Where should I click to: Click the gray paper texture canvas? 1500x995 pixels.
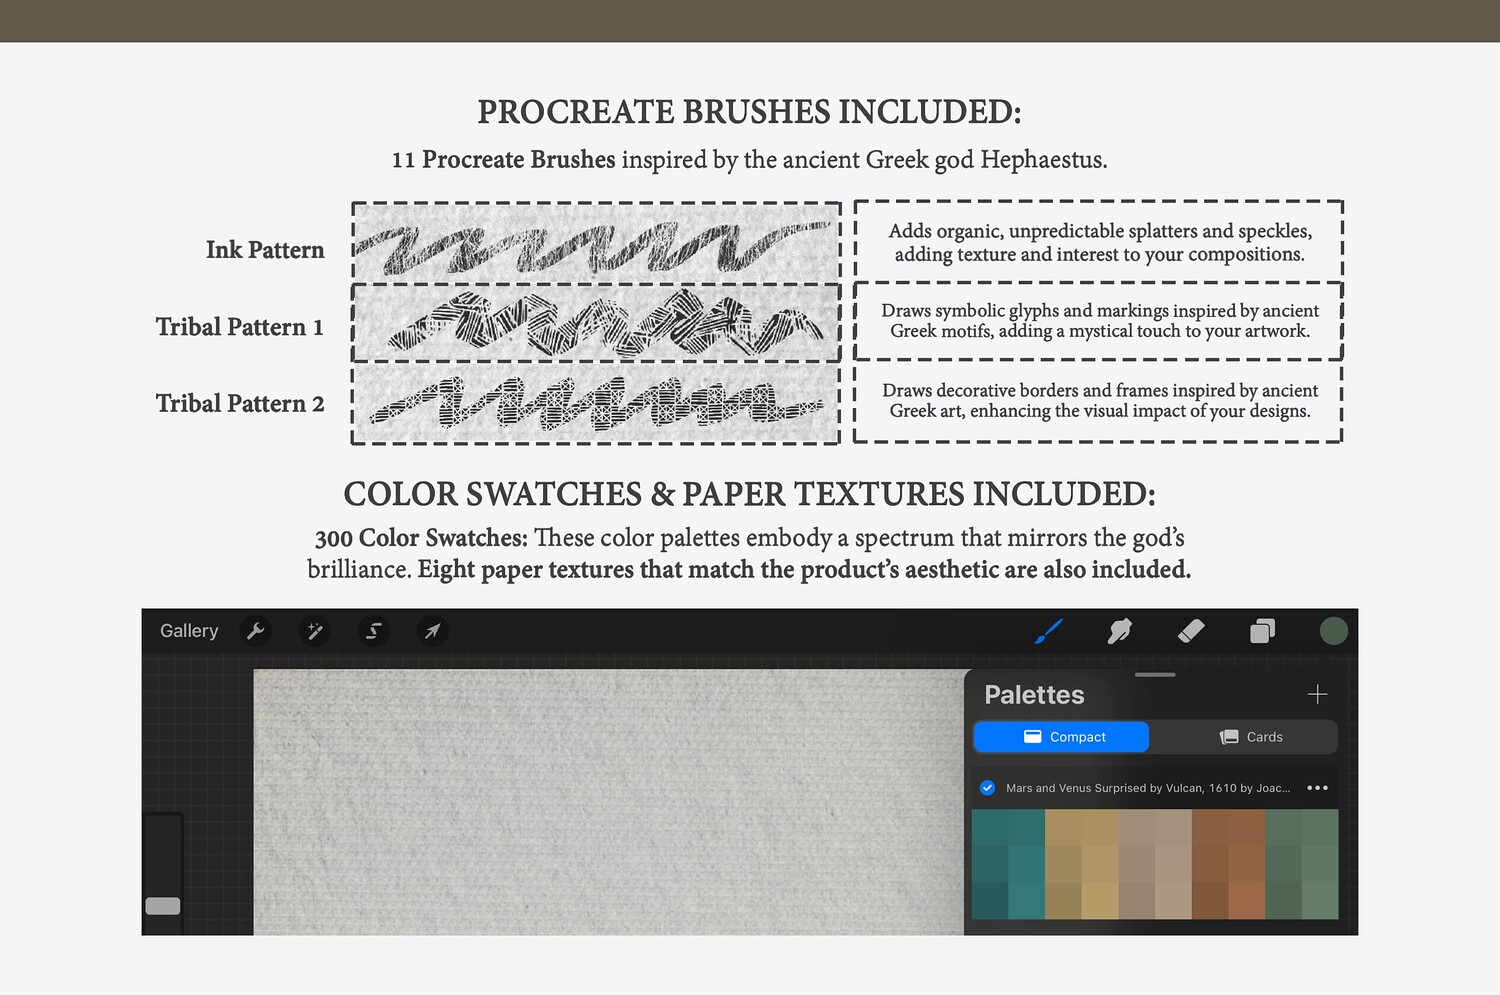pyautogui.click(x=608, y=802)
